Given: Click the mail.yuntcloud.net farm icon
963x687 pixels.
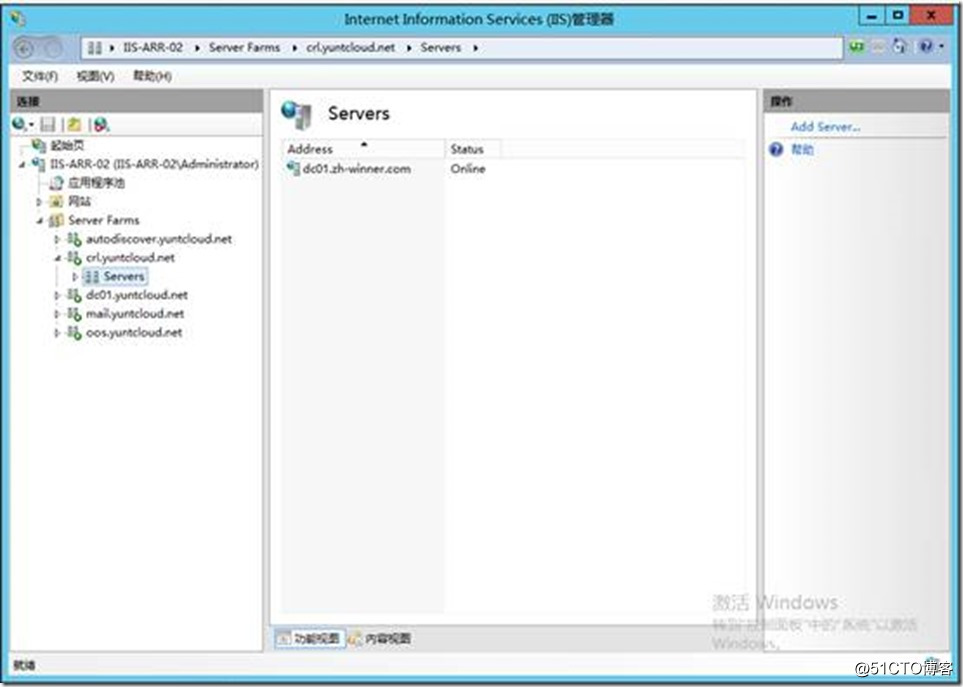Looking at the screenshot, I should tap(74, 314).
